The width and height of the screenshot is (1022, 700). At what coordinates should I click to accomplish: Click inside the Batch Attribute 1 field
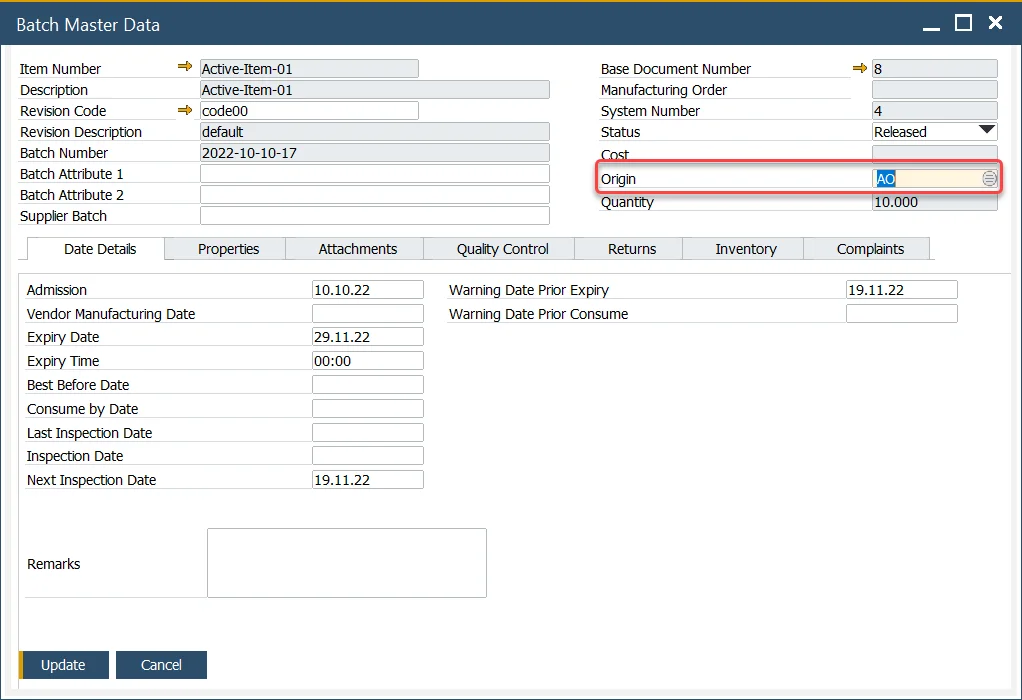[x=374, y=173]
